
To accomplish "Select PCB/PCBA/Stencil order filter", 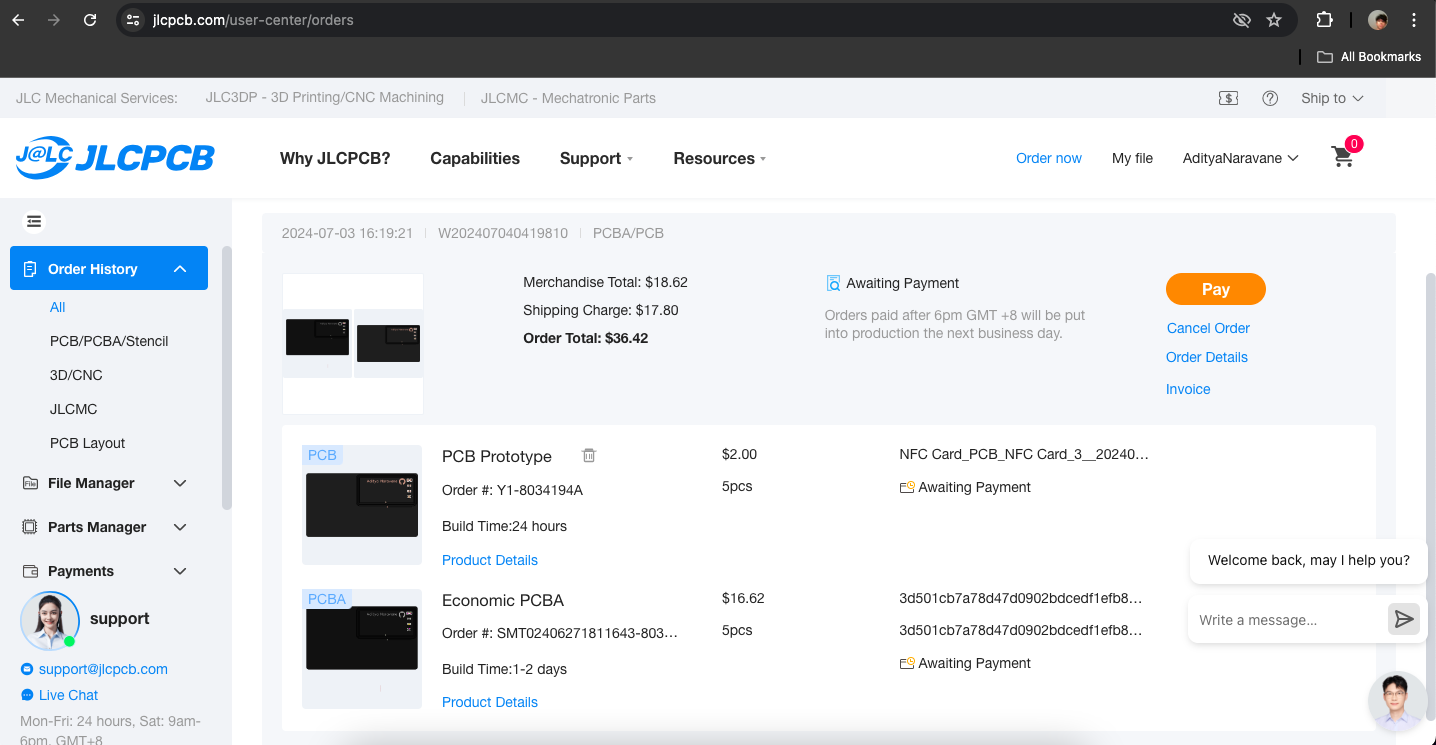I will (x=109, y=341).
